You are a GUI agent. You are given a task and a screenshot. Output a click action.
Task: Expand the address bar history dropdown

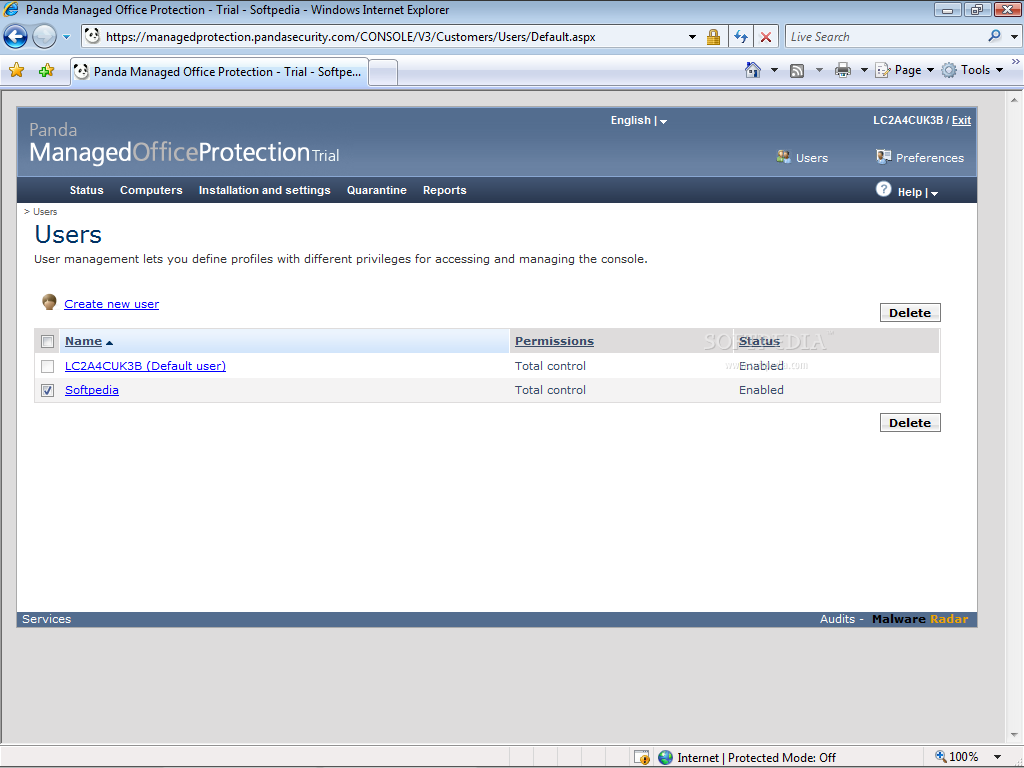(692, 37)
